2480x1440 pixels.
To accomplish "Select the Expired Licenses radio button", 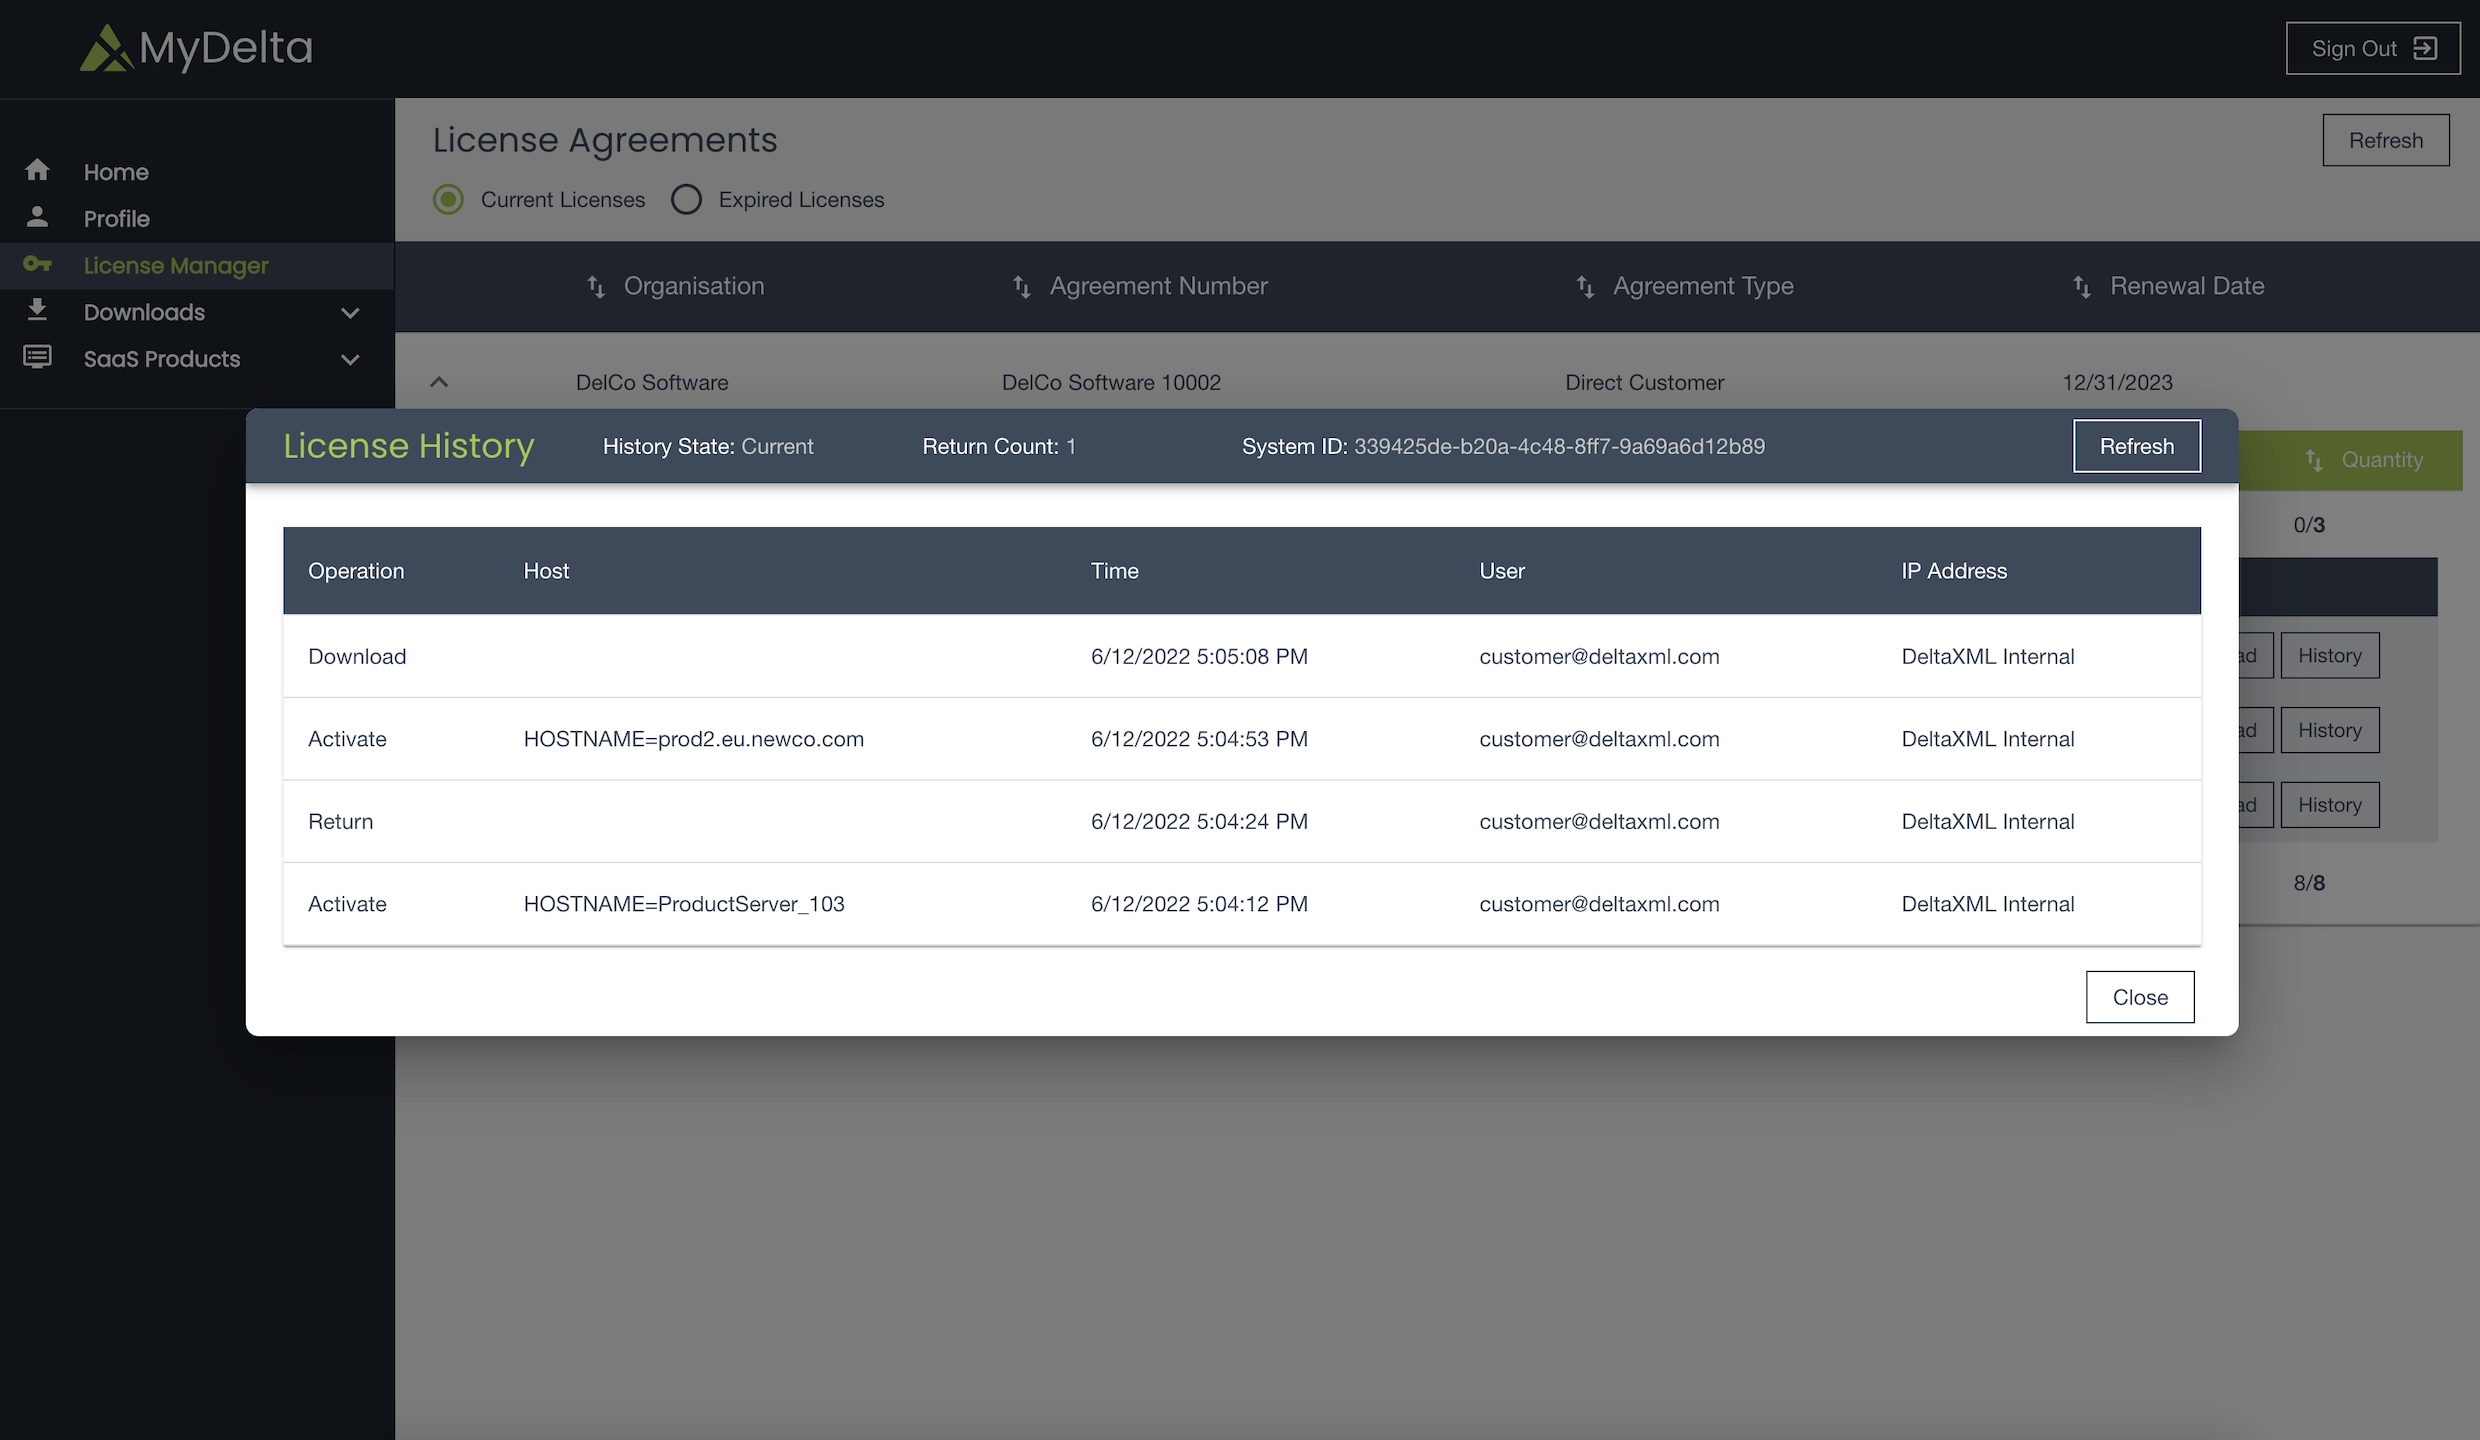I will 686,199.
